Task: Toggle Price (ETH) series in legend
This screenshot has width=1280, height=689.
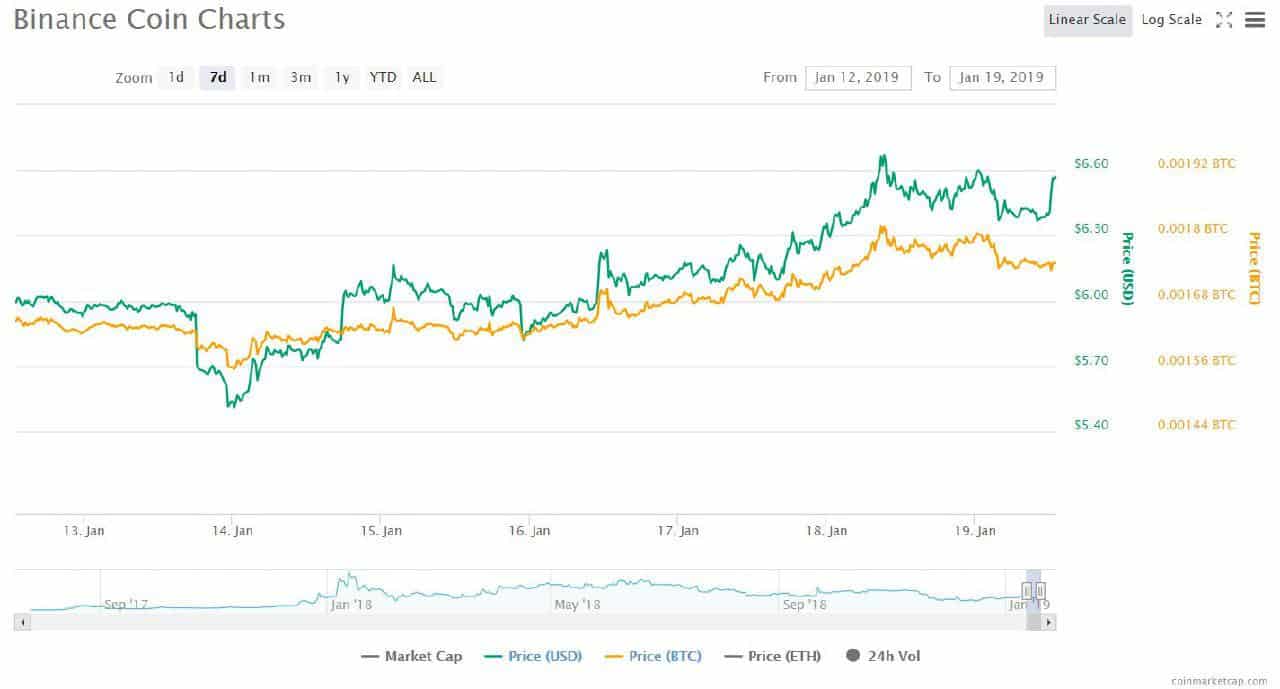Action: click(x=773, y=656)
